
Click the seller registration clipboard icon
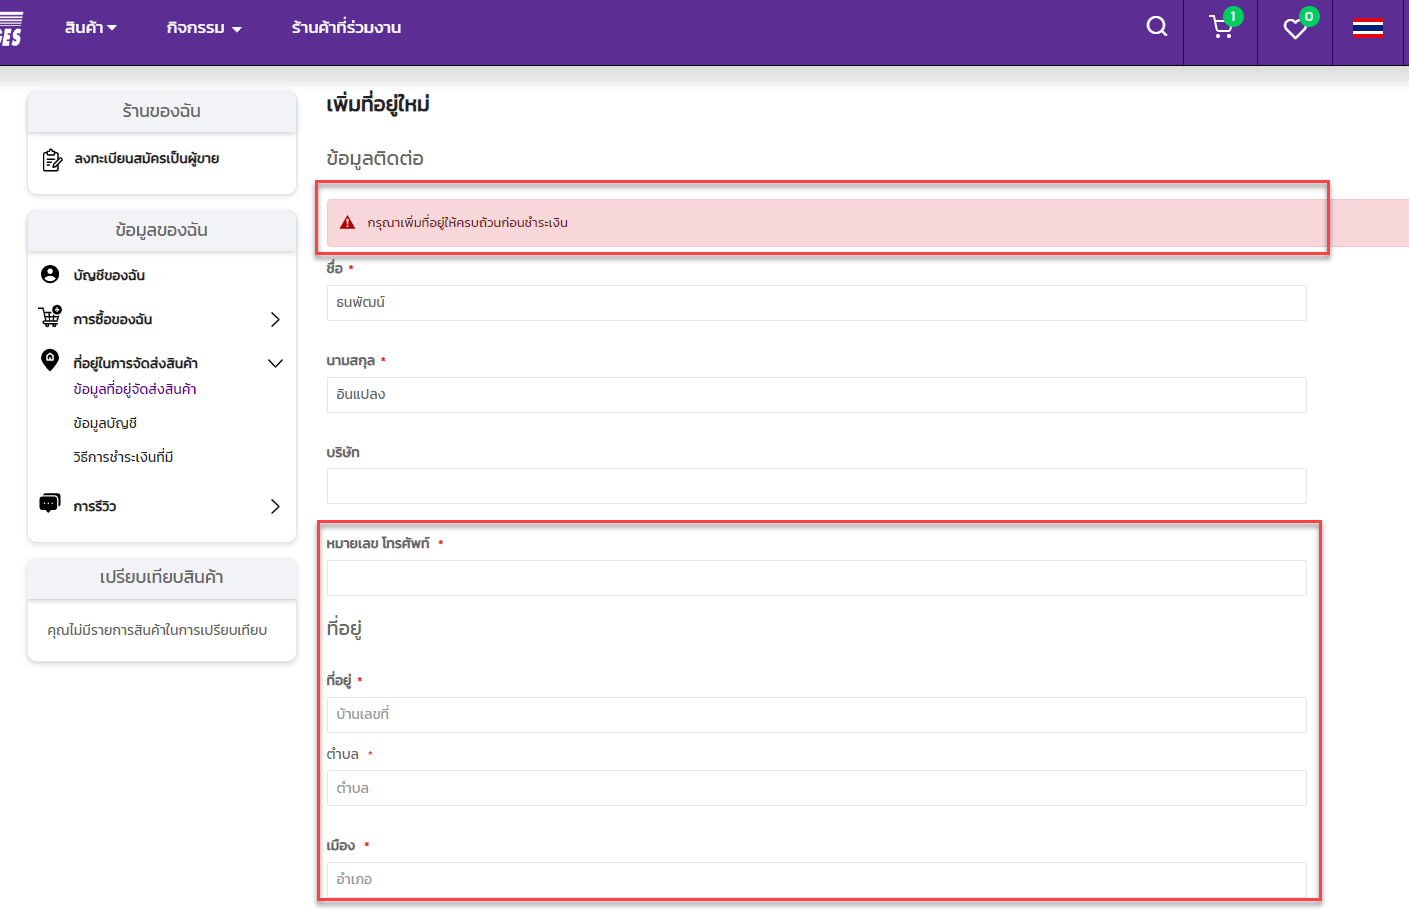[52, 160]
